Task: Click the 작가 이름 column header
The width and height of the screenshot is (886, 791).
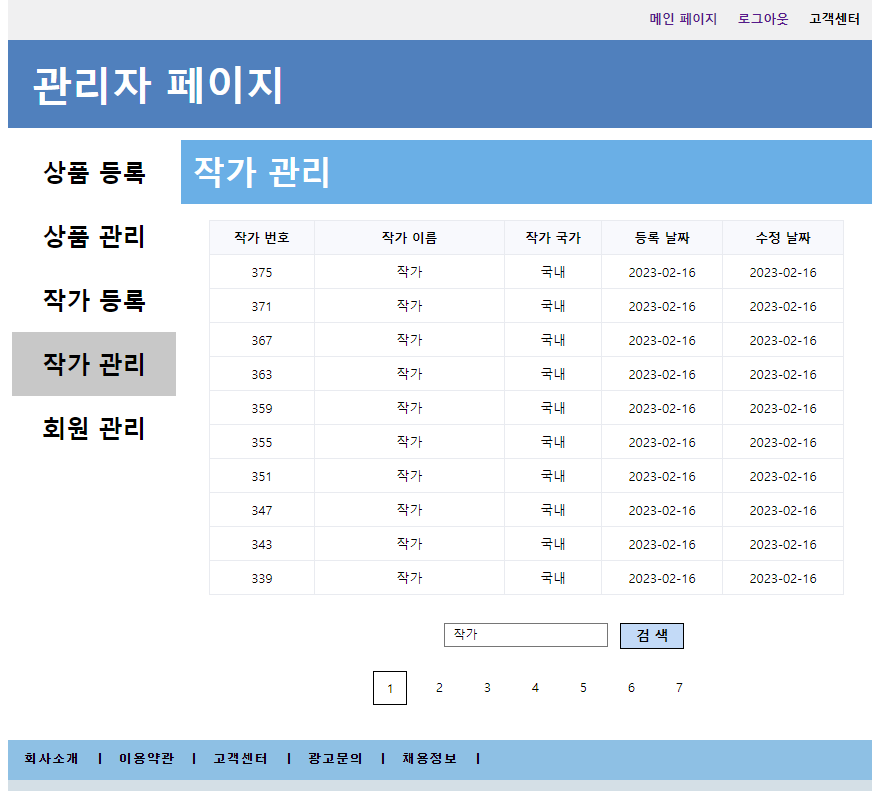Action: [x=409, y=238]
